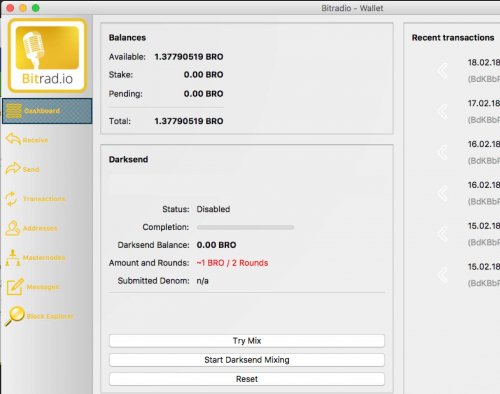Click the Recent transactions heading
500x394 pixels.
[453, 38]
